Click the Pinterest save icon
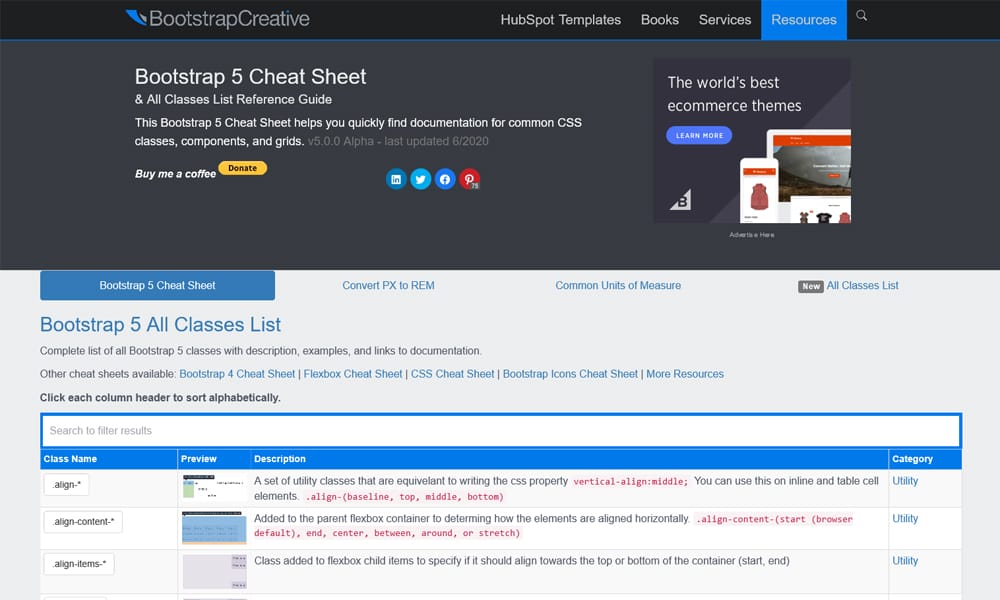 469,178
